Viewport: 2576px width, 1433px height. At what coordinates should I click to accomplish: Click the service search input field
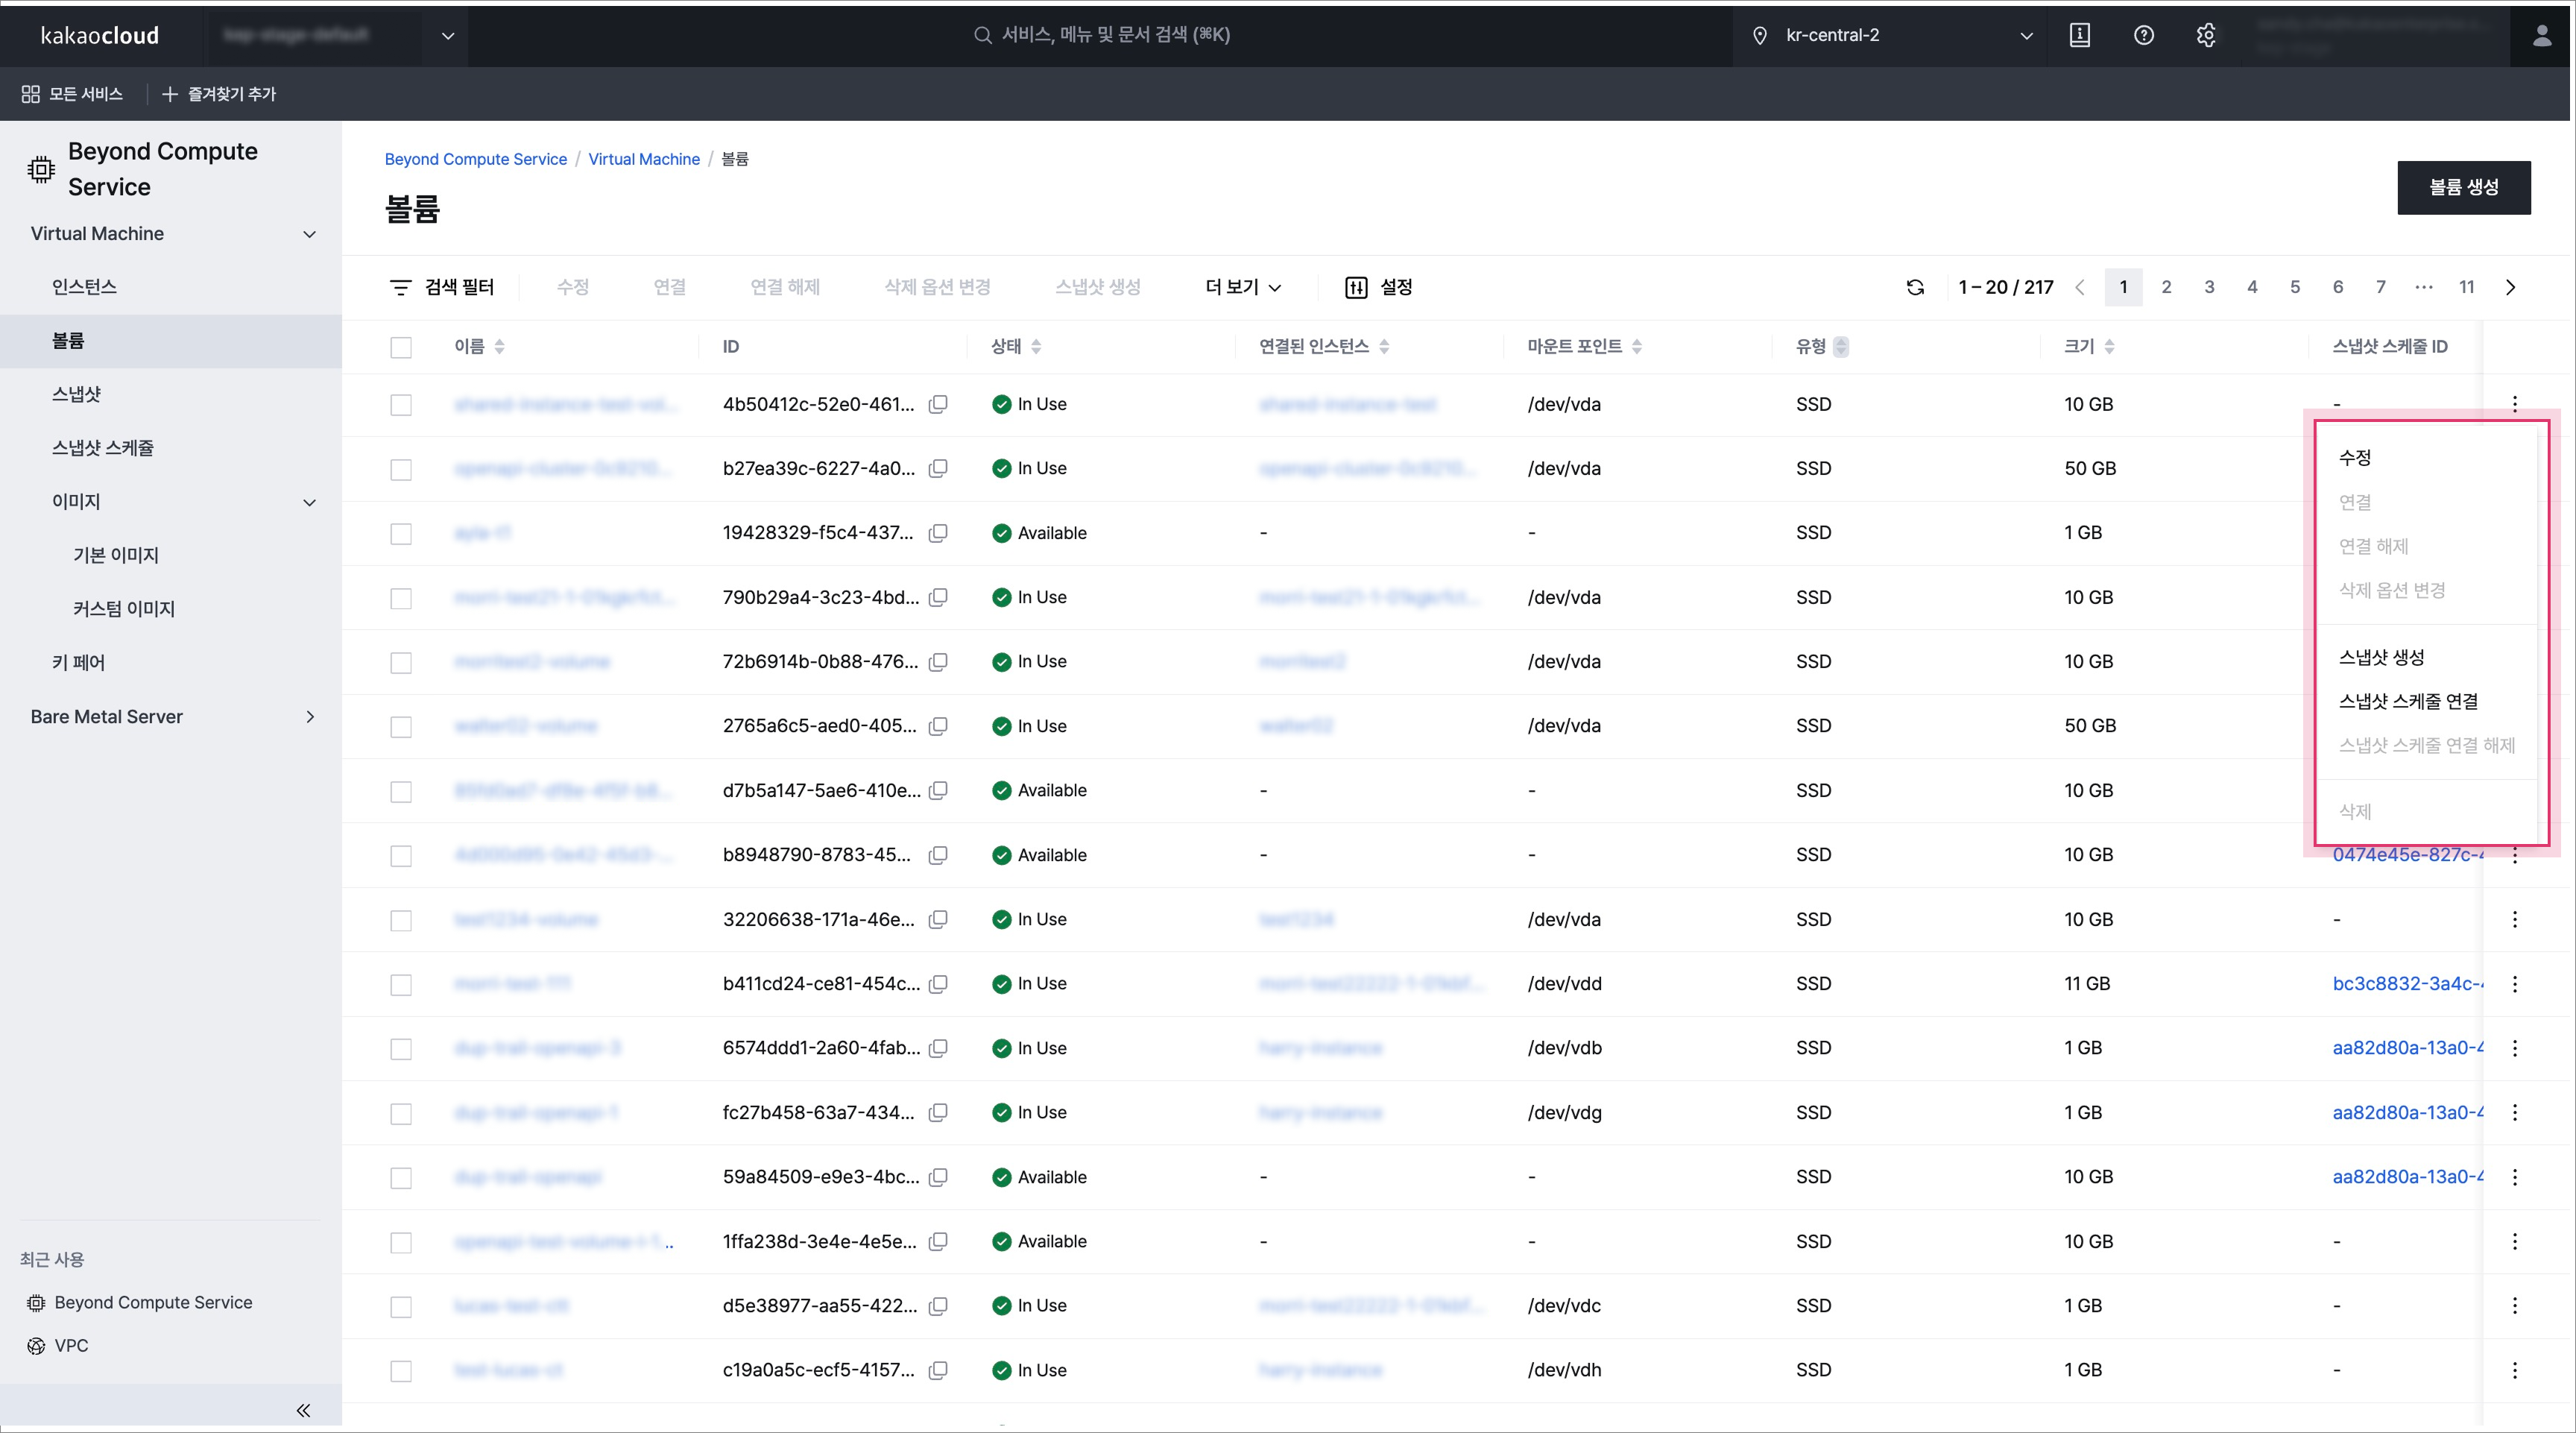click(1115, 35)
